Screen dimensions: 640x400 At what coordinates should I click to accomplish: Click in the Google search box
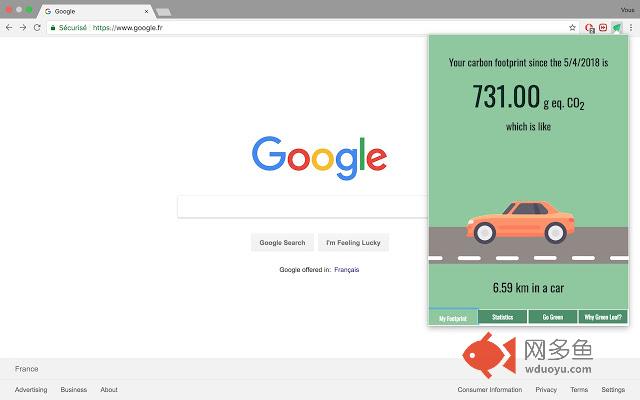[302, 206]
